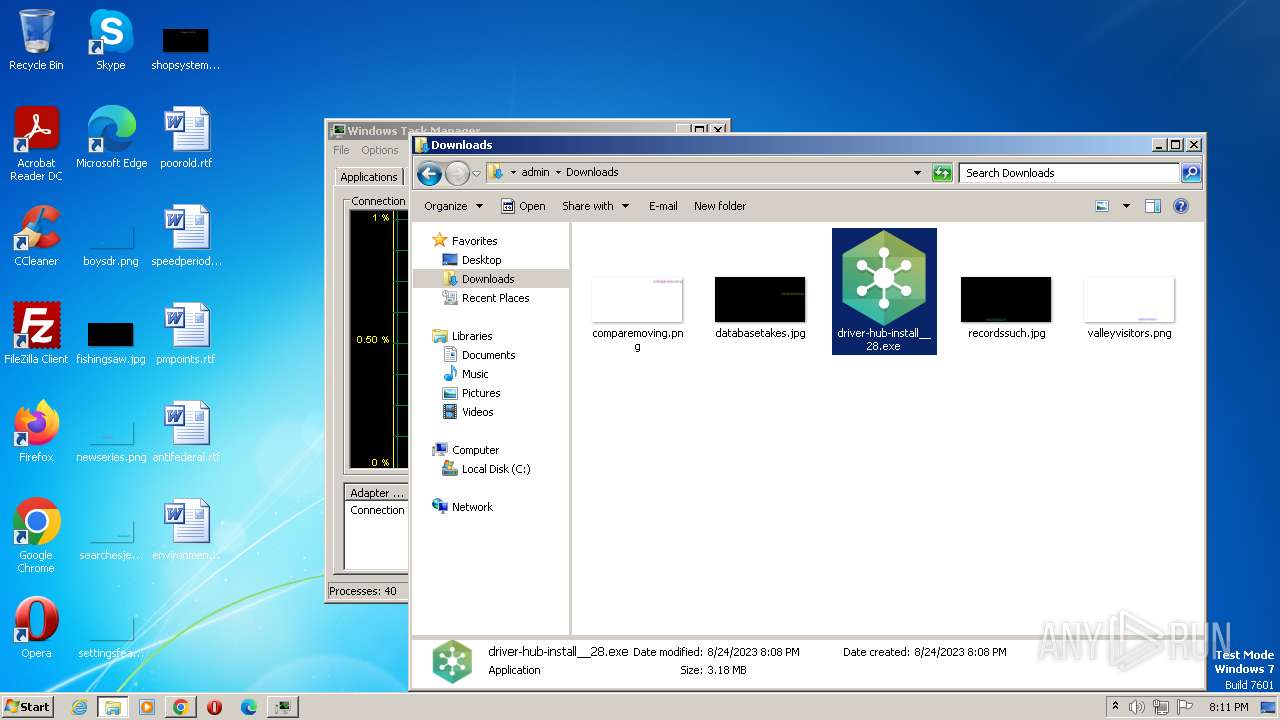The image size is (1280, 720).
Task: Open Firefox desktop shortcut
Action: click(x=36, y=432)
